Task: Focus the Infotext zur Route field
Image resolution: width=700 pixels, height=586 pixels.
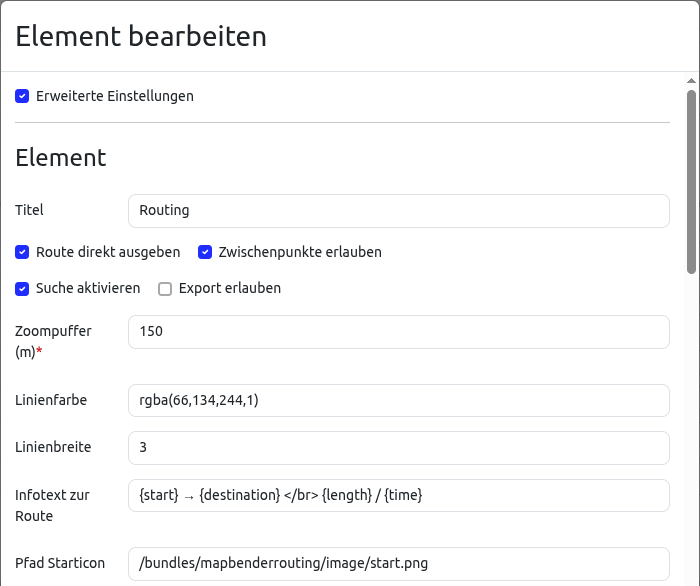Action: (x=398, y=495)
